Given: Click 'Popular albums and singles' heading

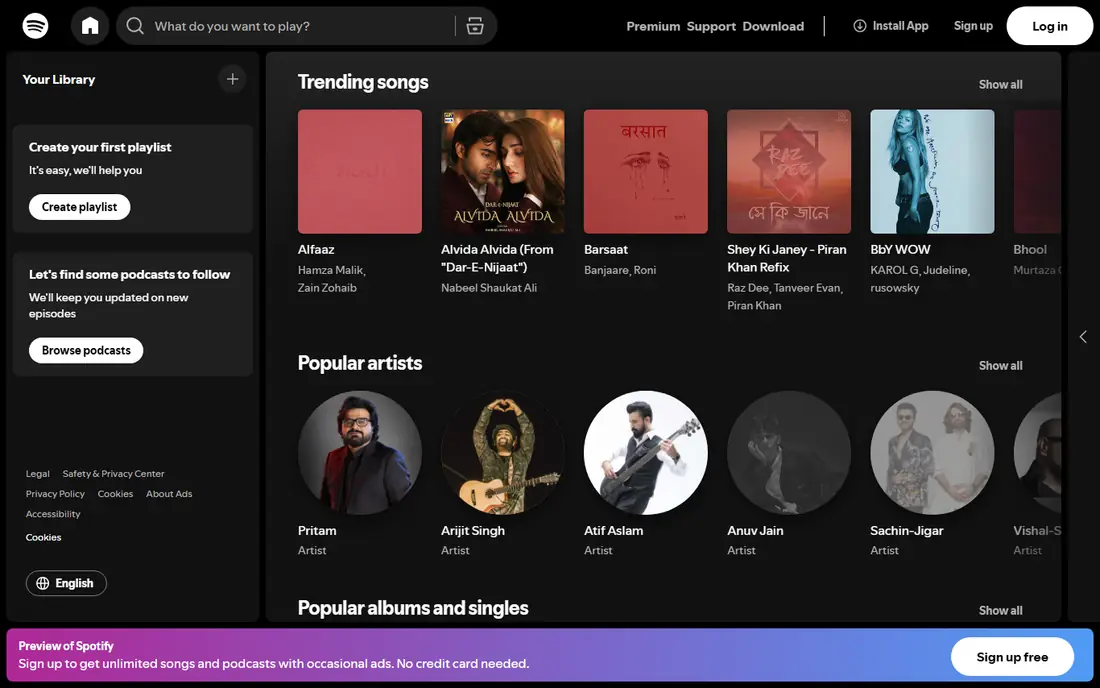Looking at the screenshot, I should click(x=413, y=608).
